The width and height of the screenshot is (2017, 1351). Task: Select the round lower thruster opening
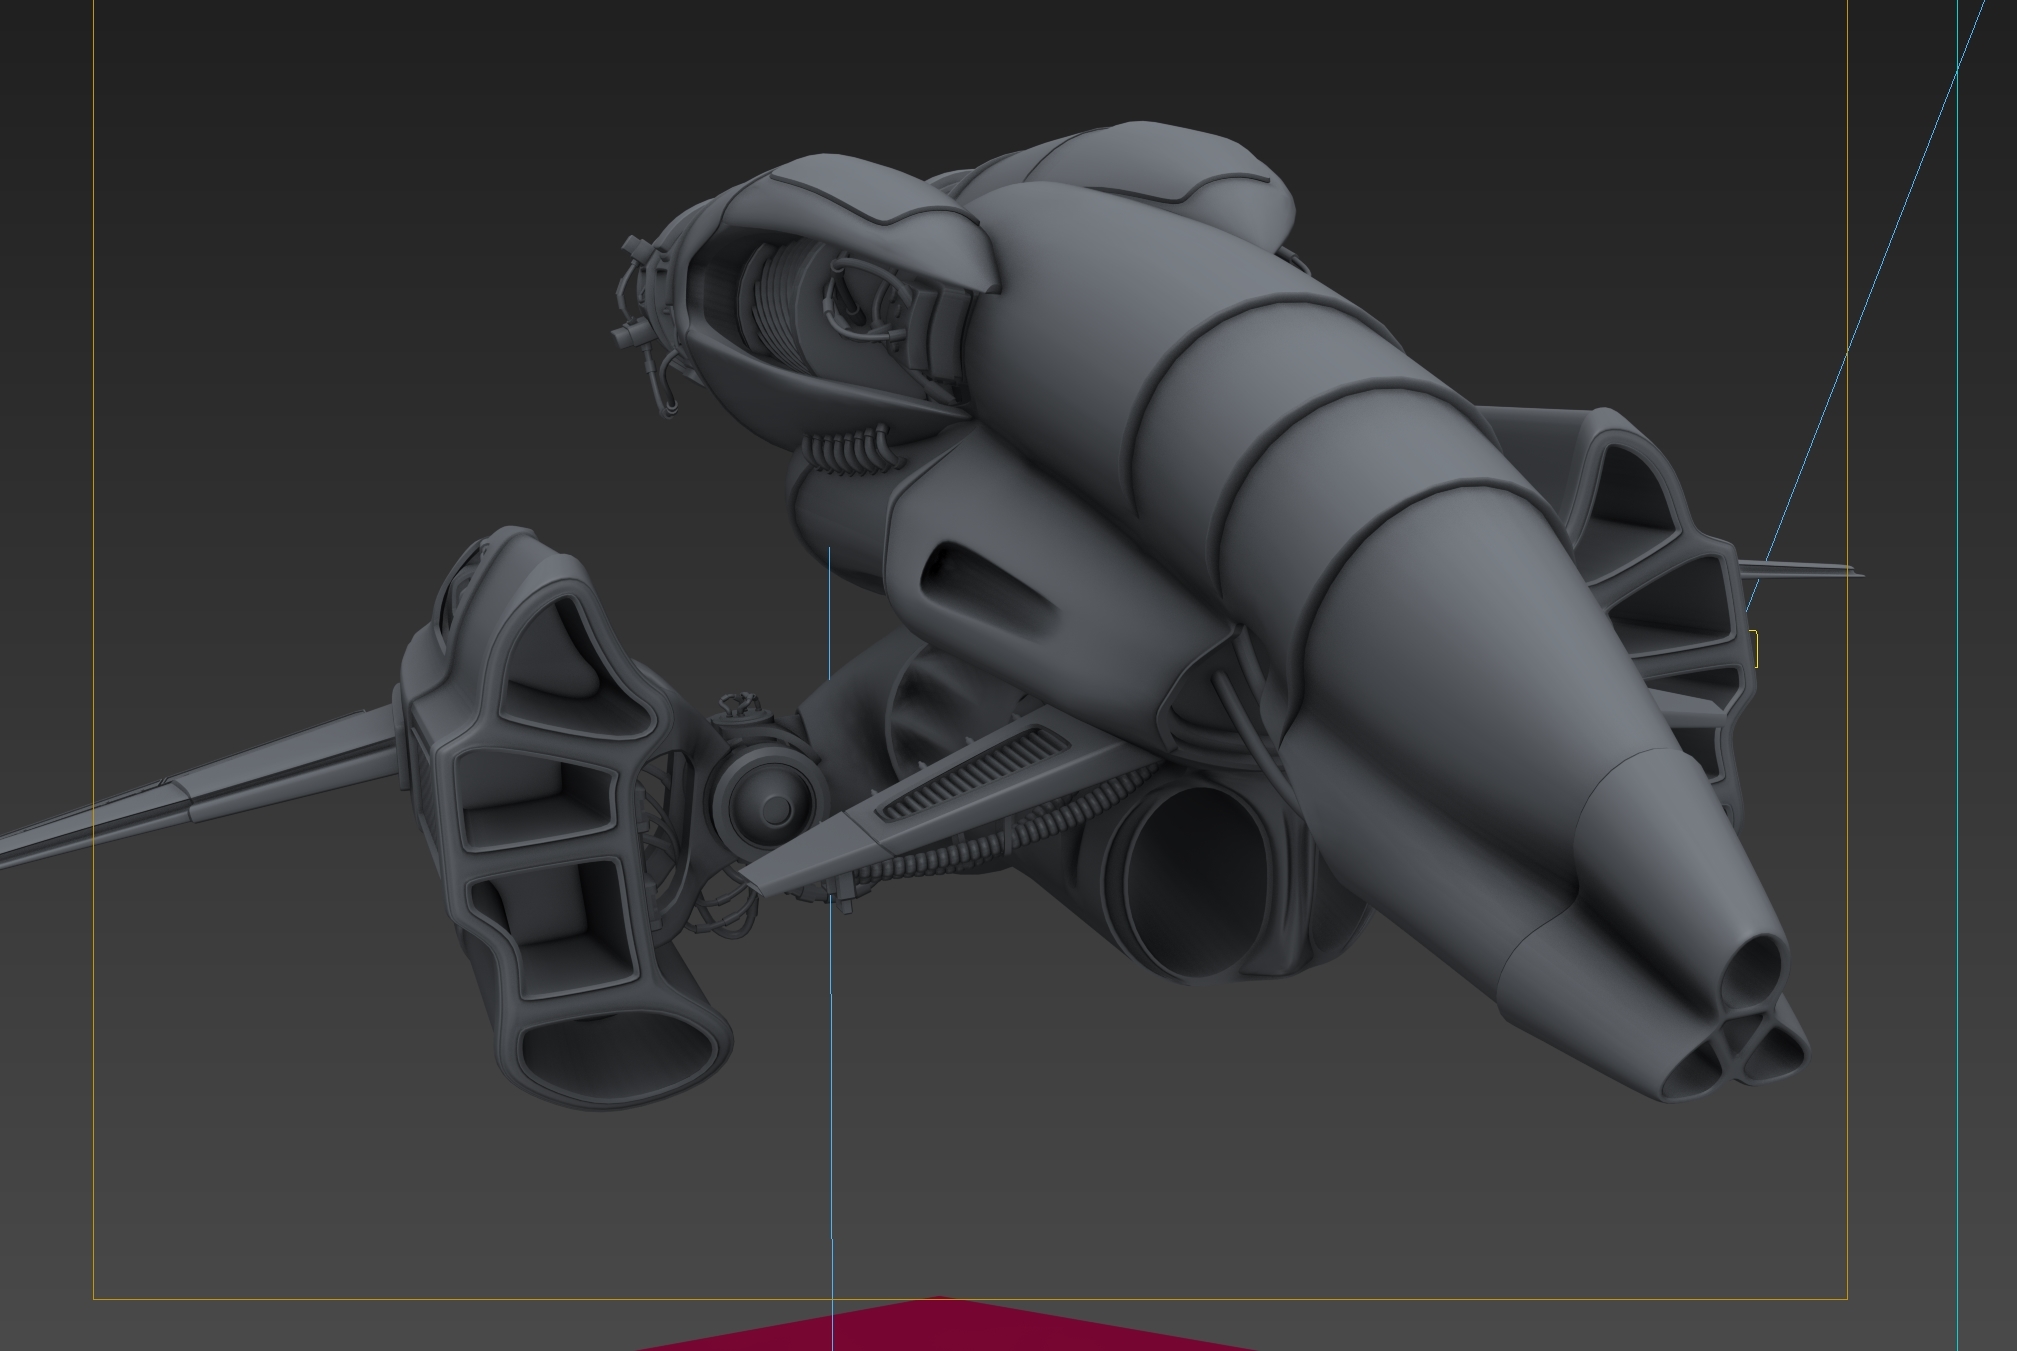(1195, 880)
